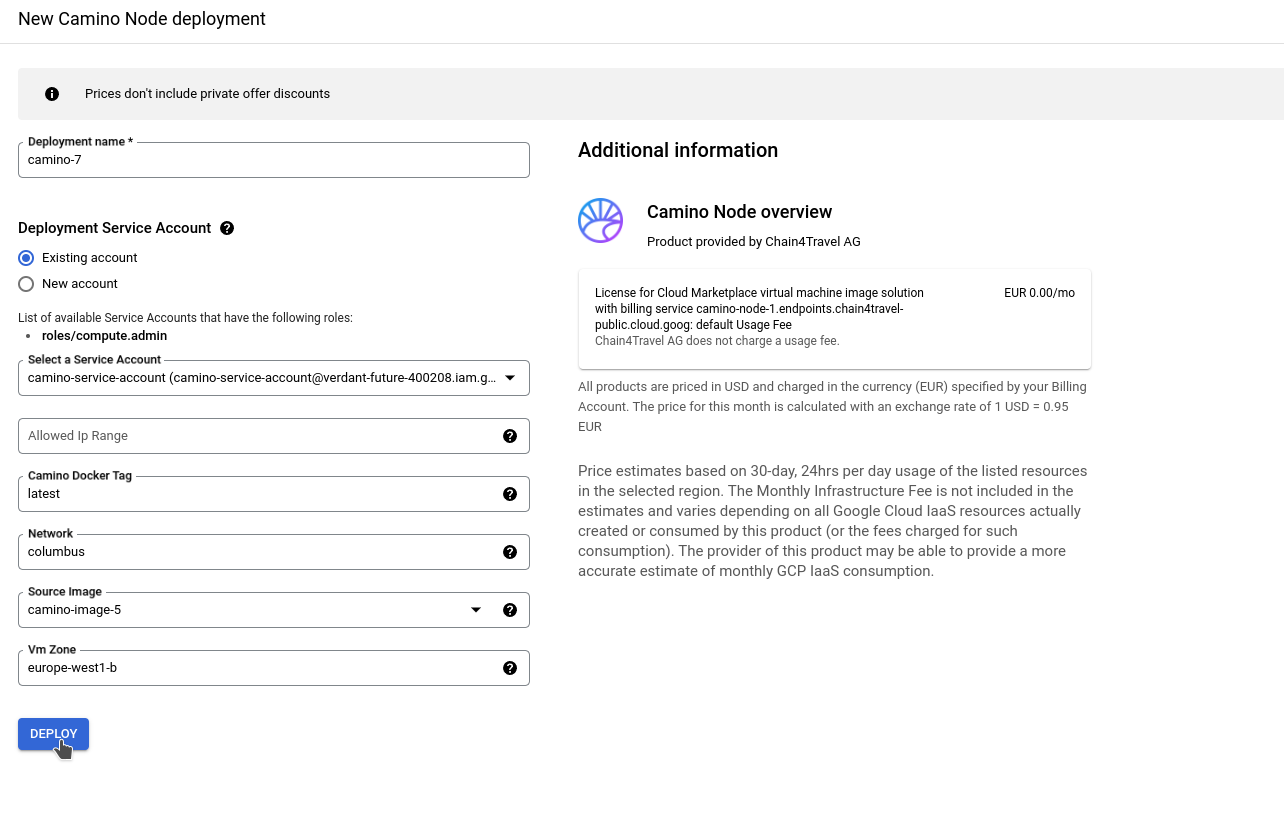
Task: Click the license pricing card
Action: [x=834, y=319]
